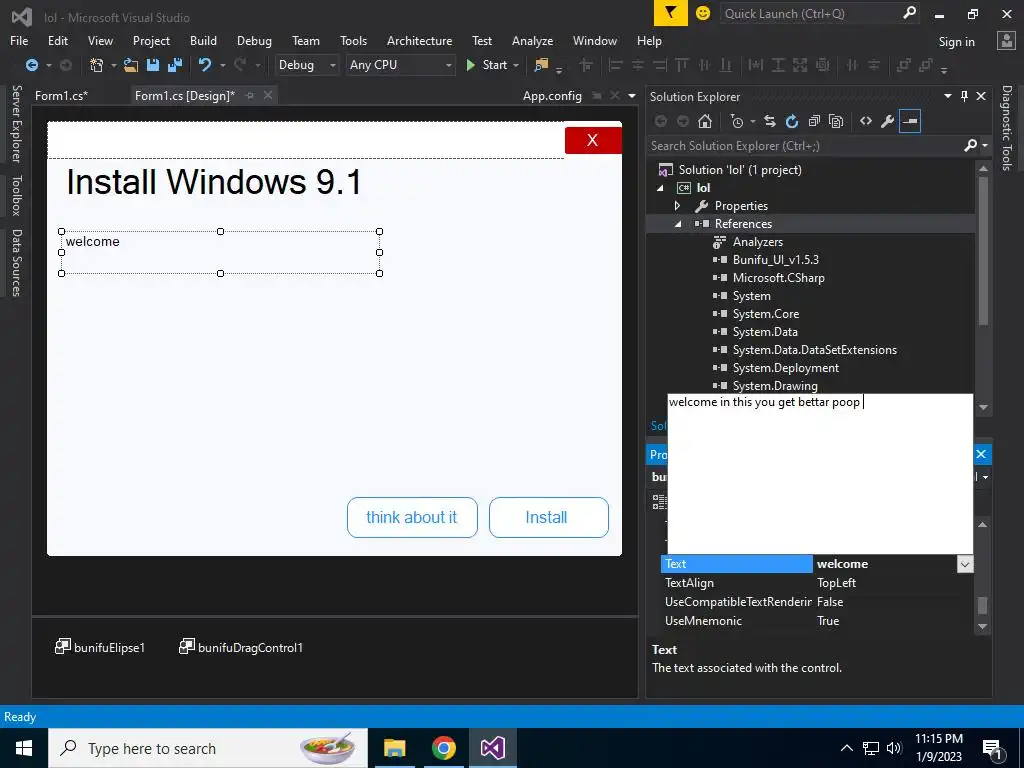Toggle Show All Files in Solution Explorer
Viewport: 1024px width, 768px height.
tap(836, 121)
